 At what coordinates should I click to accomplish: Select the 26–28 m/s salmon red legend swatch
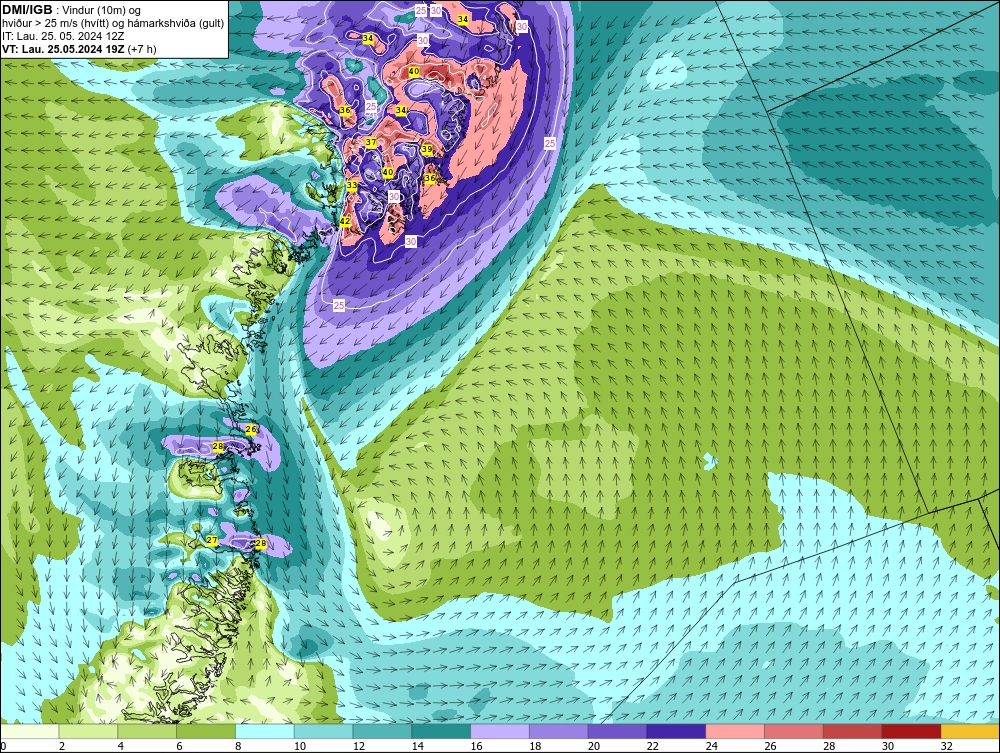(793, 731)
